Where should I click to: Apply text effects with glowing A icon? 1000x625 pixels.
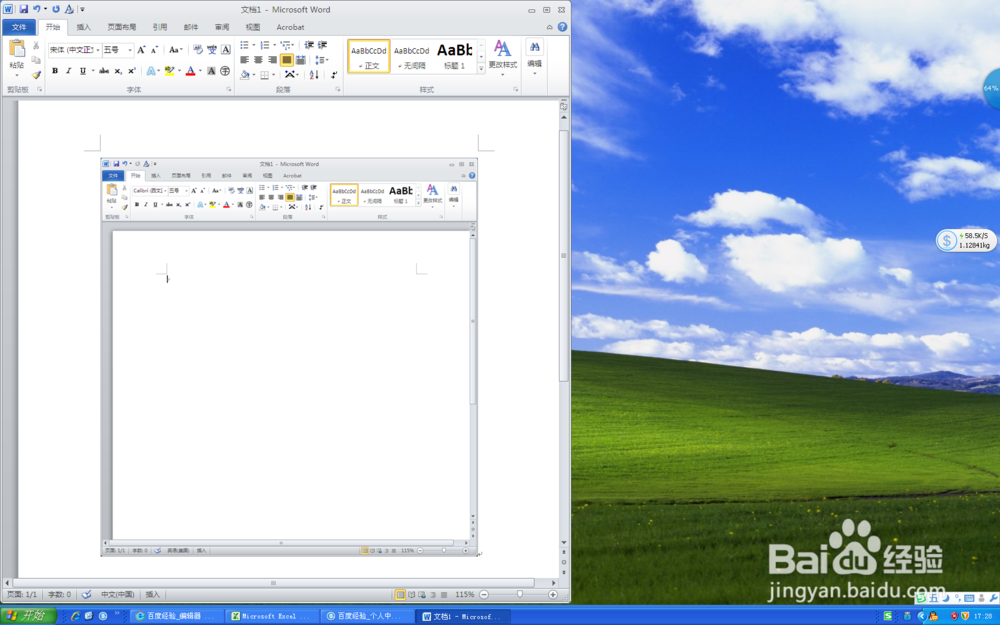(151, 71)
